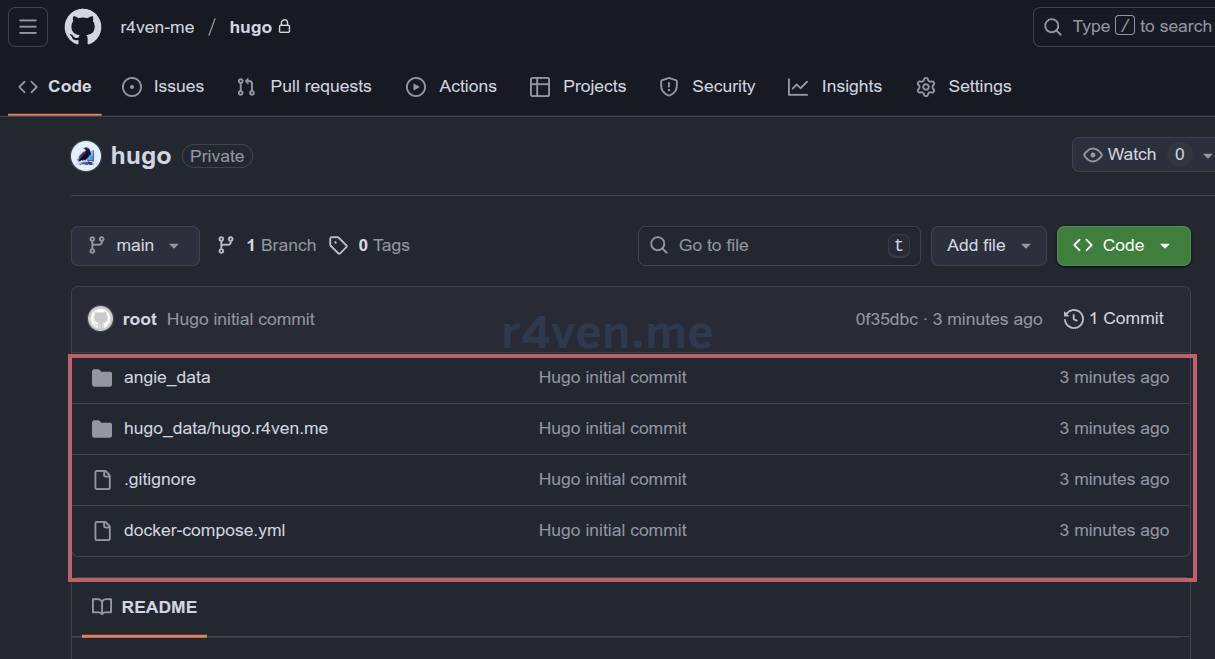Click the hugo repository avatar icon
Image resolution: width=1215 pixels, height=659 pixels.
(86, 156)
